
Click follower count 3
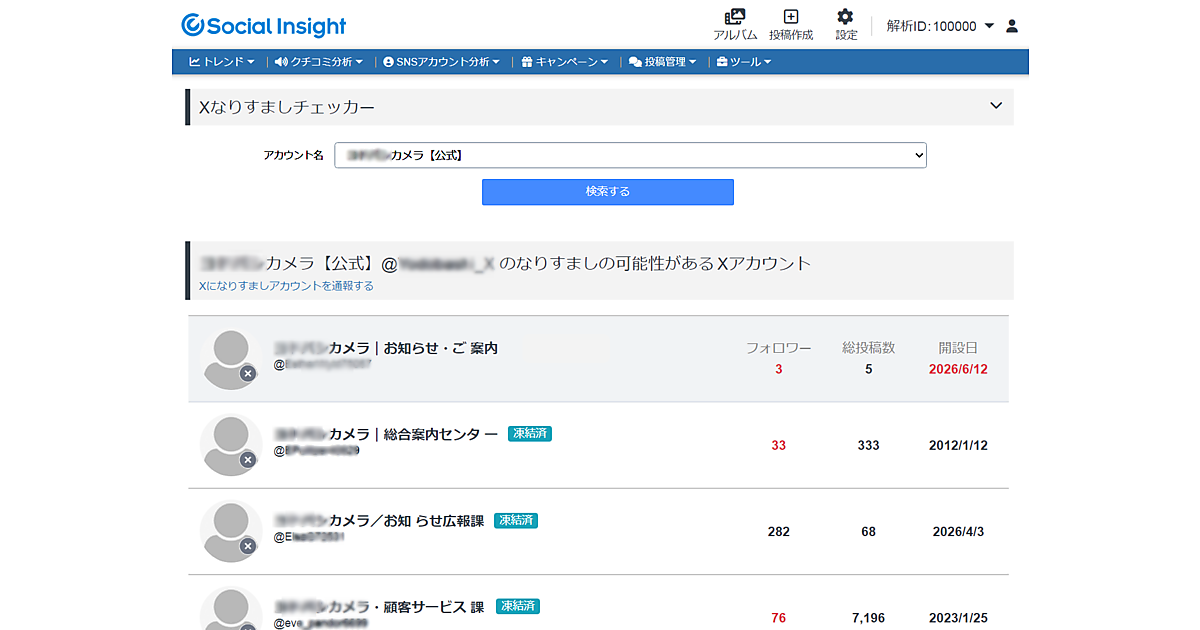coord(778,369)
